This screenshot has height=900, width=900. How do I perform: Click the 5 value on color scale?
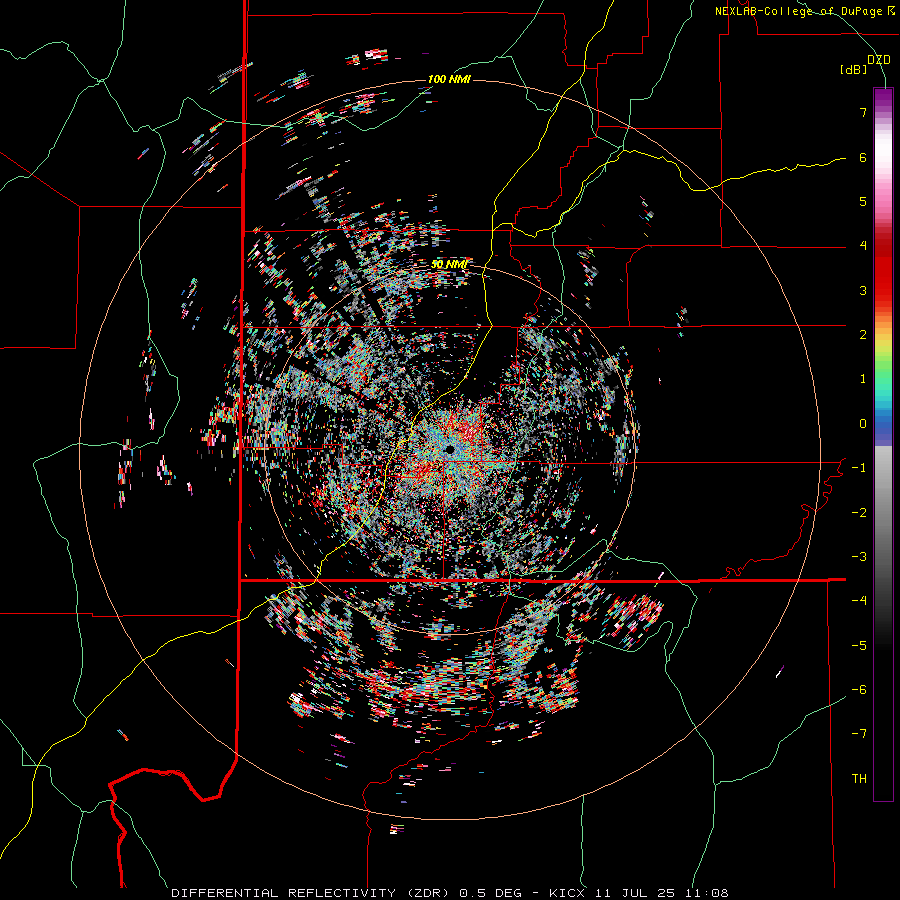[x=863, y=201]
